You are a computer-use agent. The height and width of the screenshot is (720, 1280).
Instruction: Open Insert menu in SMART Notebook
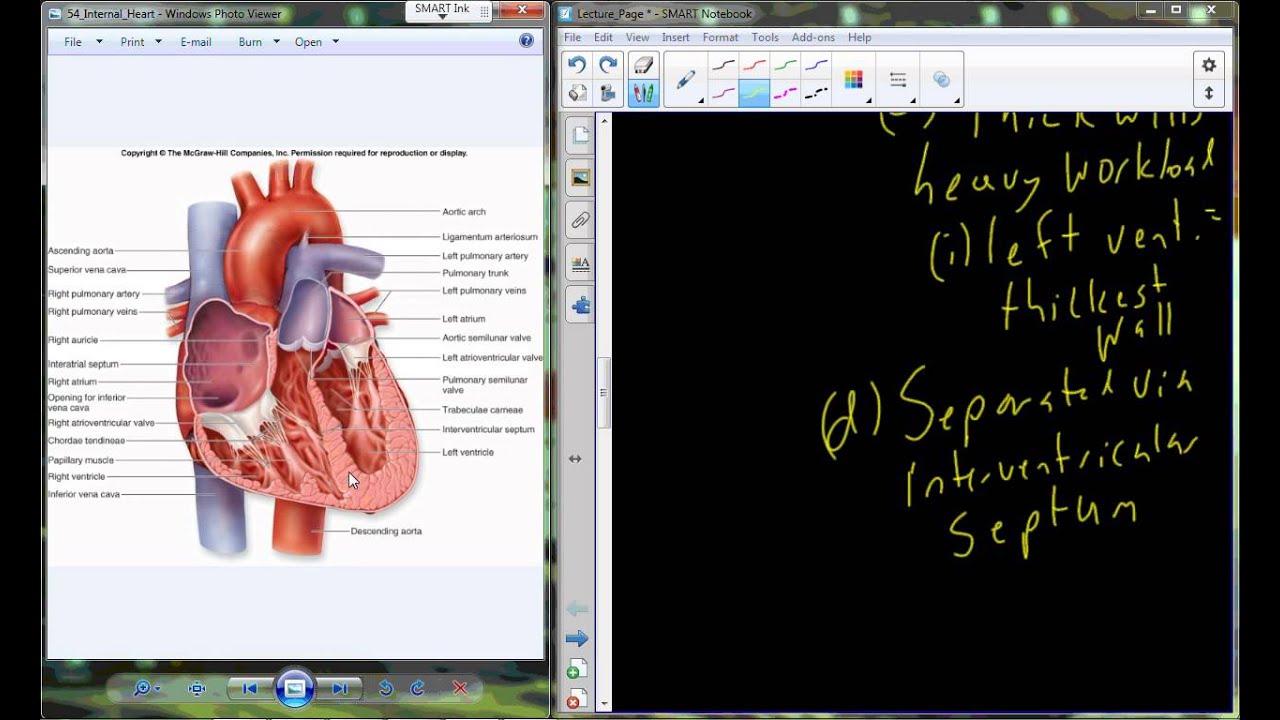(676, 37)
